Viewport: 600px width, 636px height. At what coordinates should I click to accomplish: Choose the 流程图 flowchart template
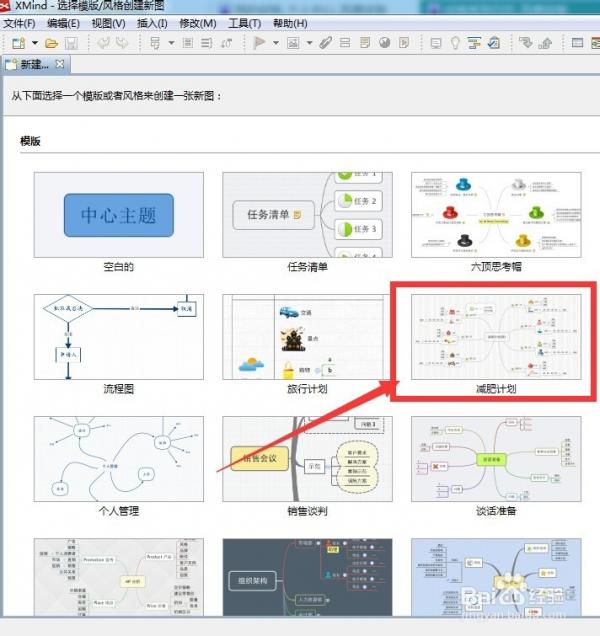coord(119,337)
